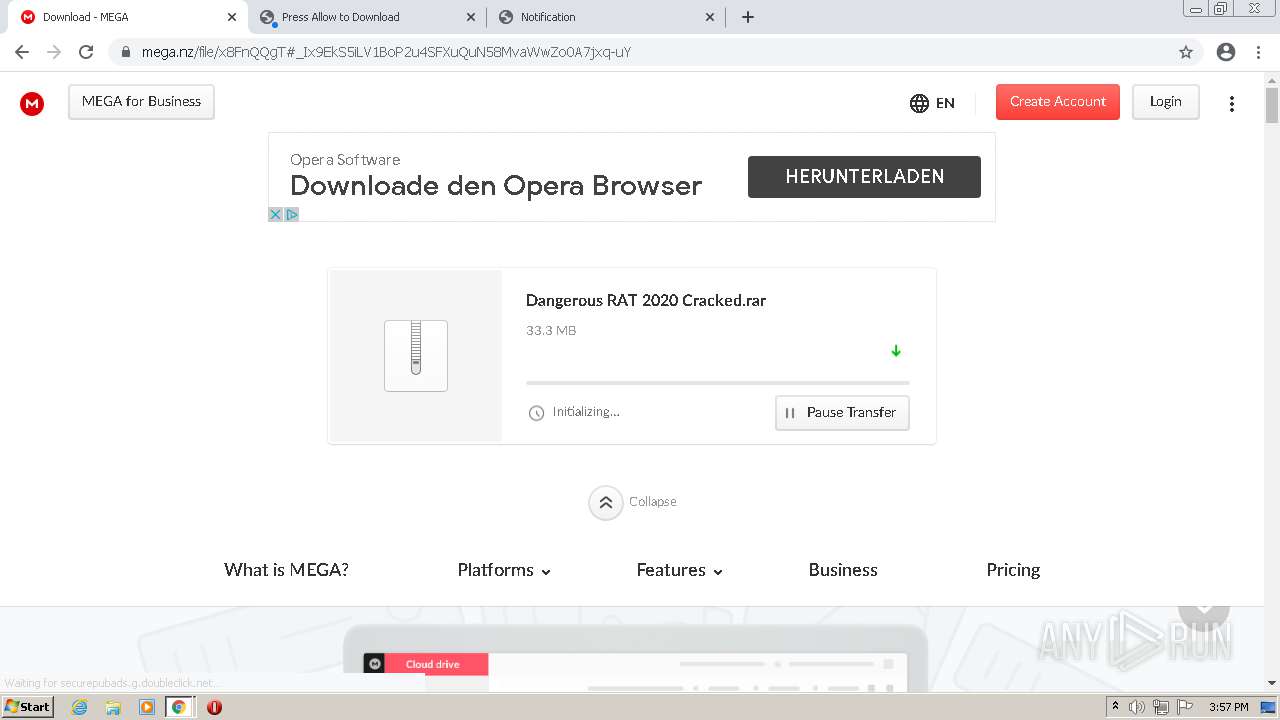Click the Pause Transfer button

(x=842, y=413)
